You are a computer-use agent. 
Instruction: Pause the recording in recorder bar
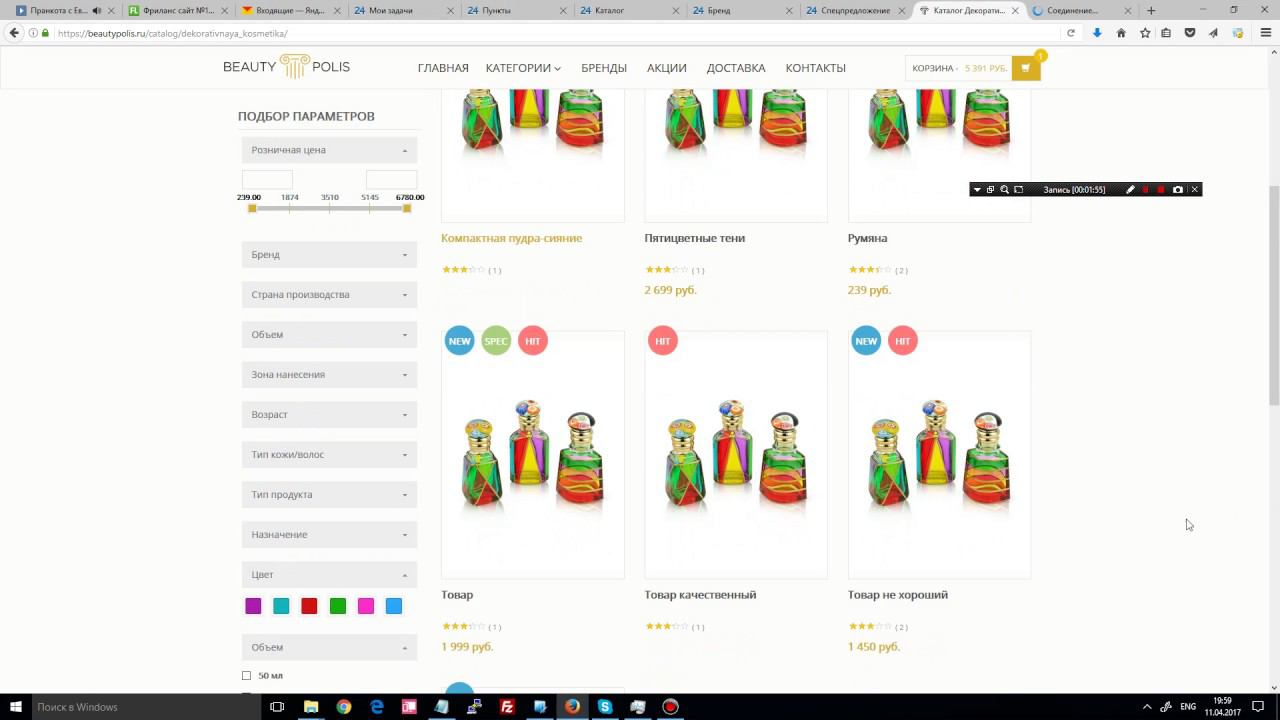click(x=1146, y=190)
